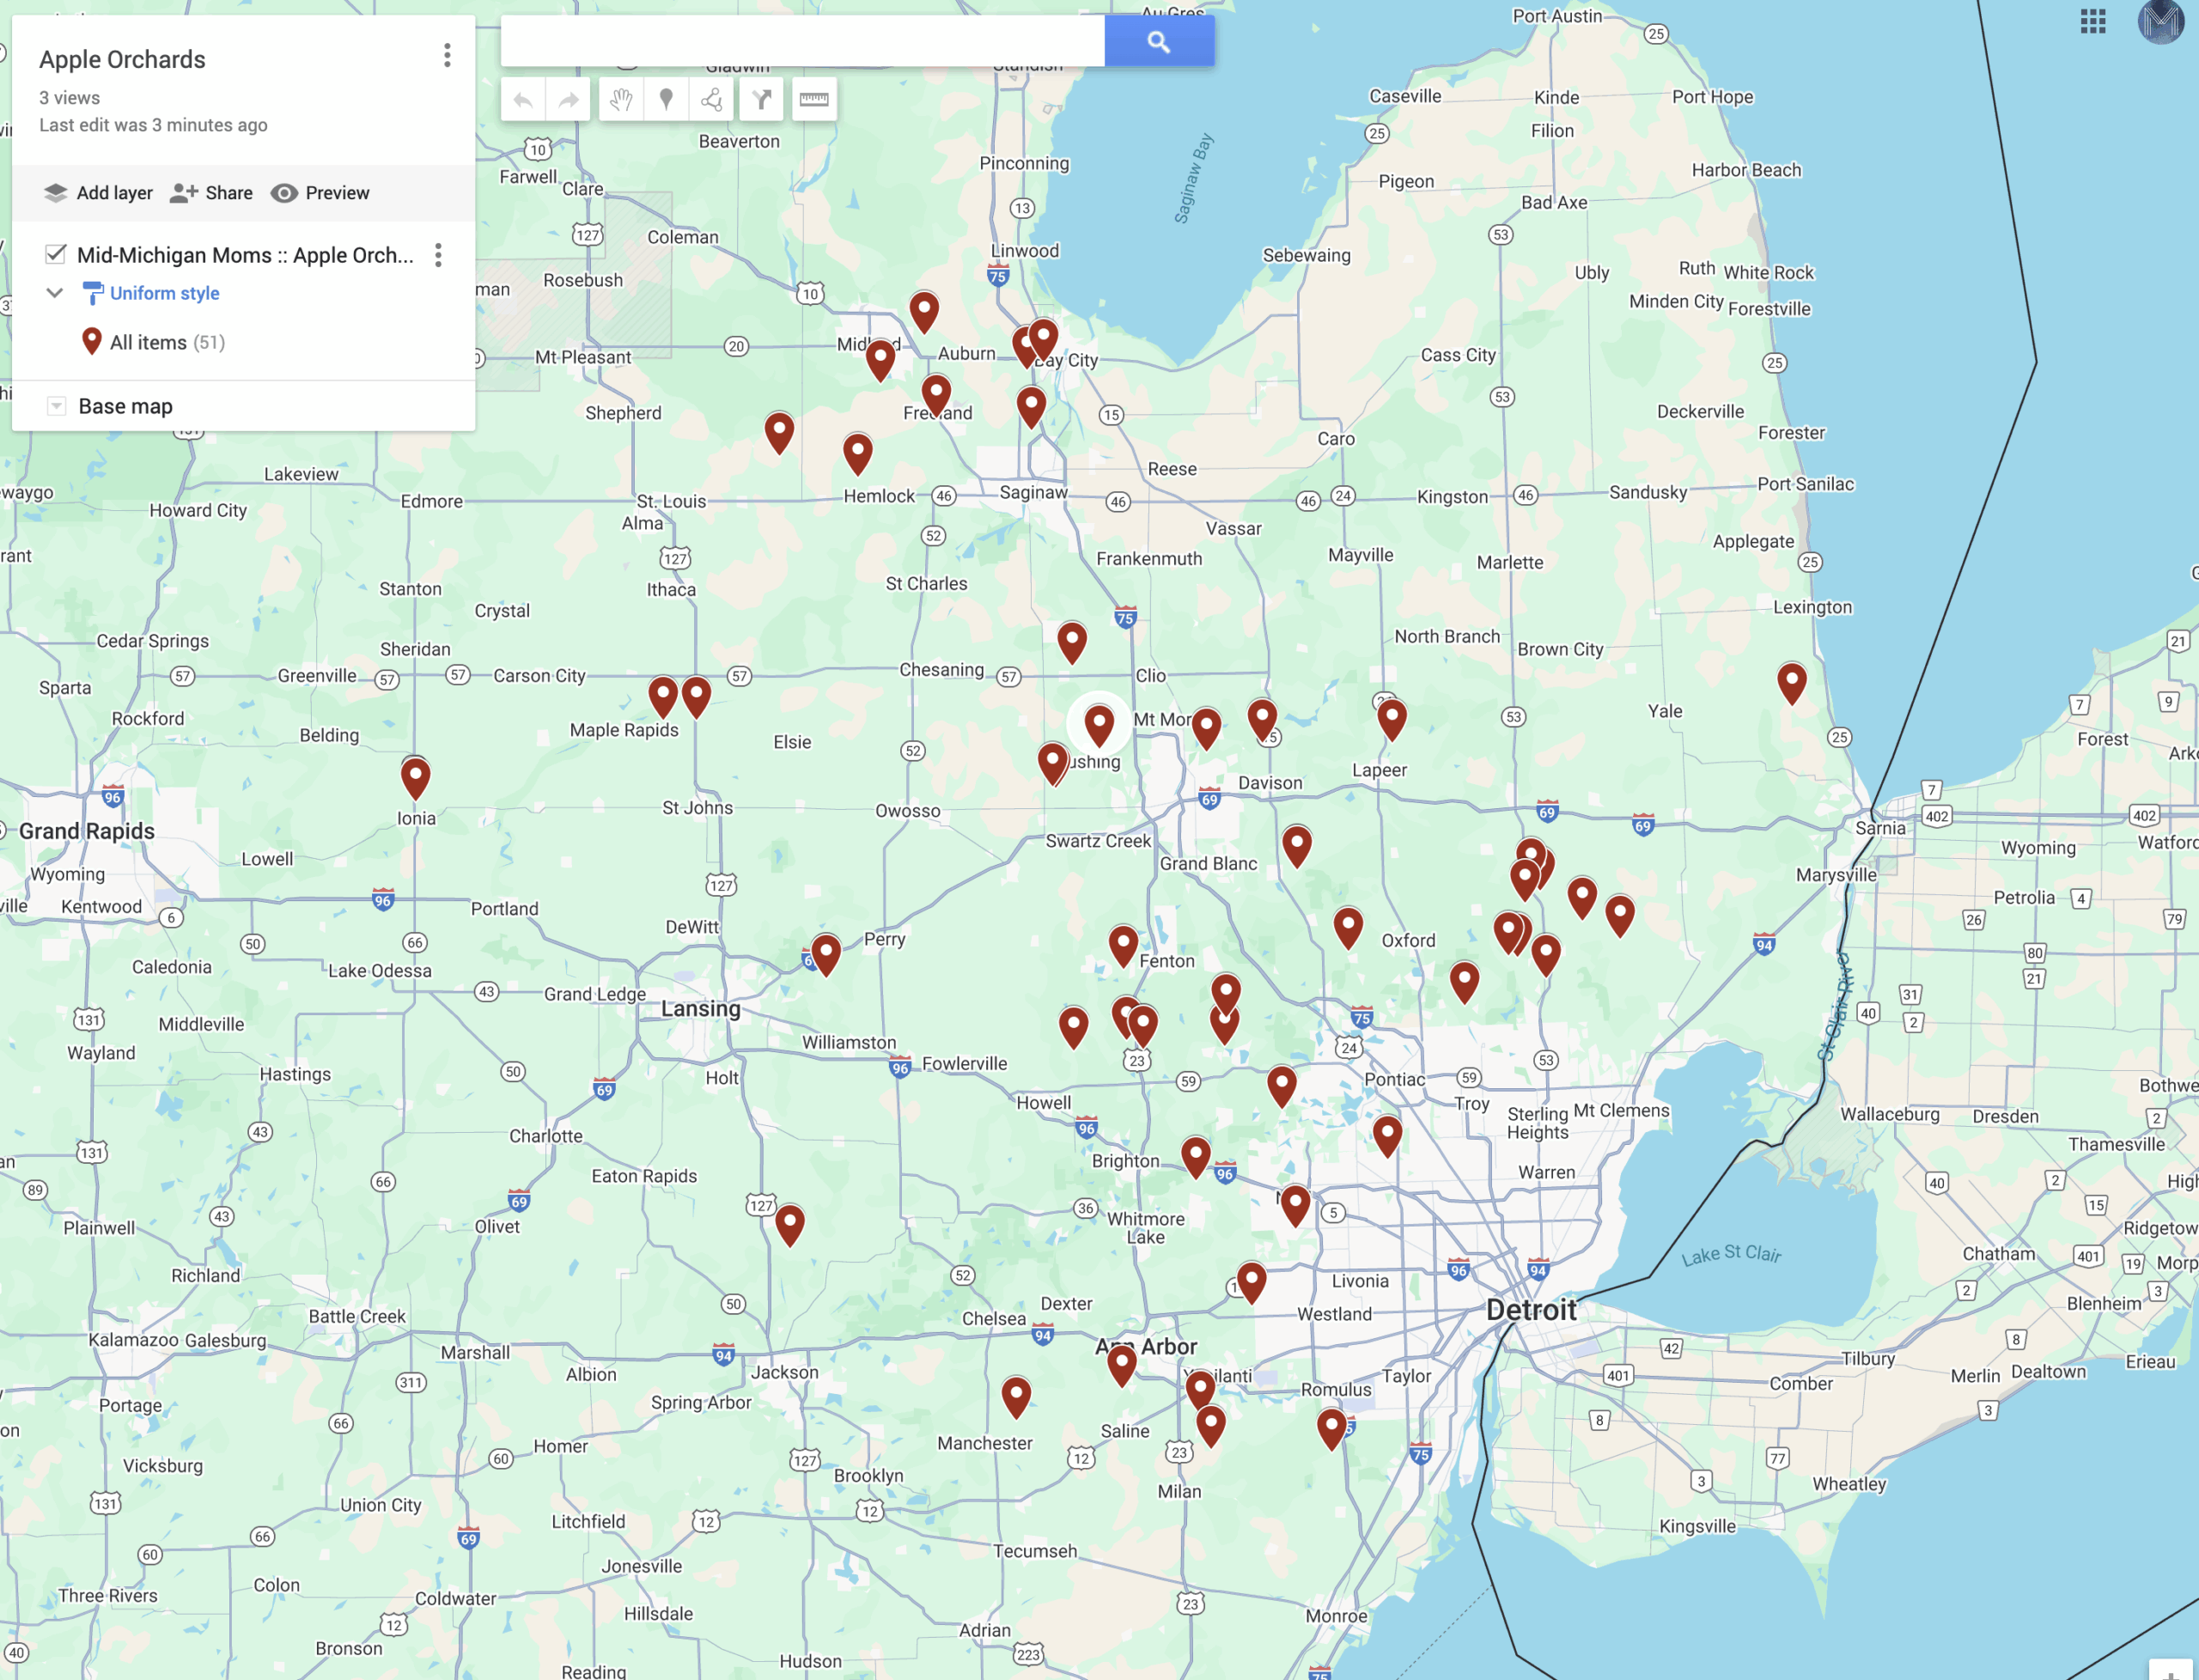
Task: Open the map Preview
Action: click(320, 193)
